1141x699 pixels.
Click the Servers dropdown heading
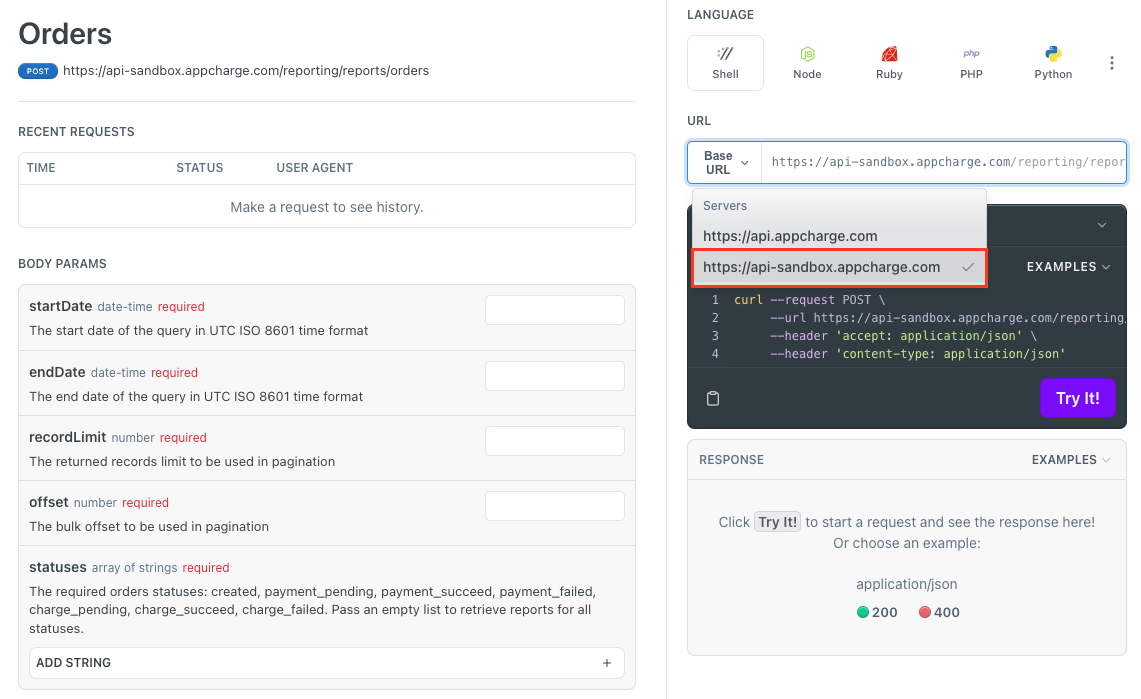(725, 206)
